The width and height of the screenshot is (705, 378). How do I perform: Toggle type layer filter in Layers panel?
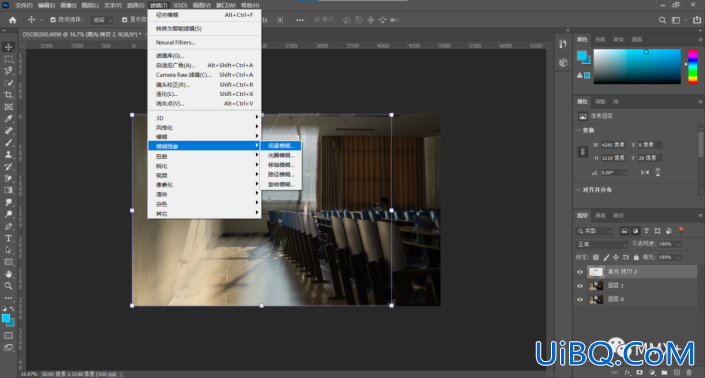[x=646, y=231]
